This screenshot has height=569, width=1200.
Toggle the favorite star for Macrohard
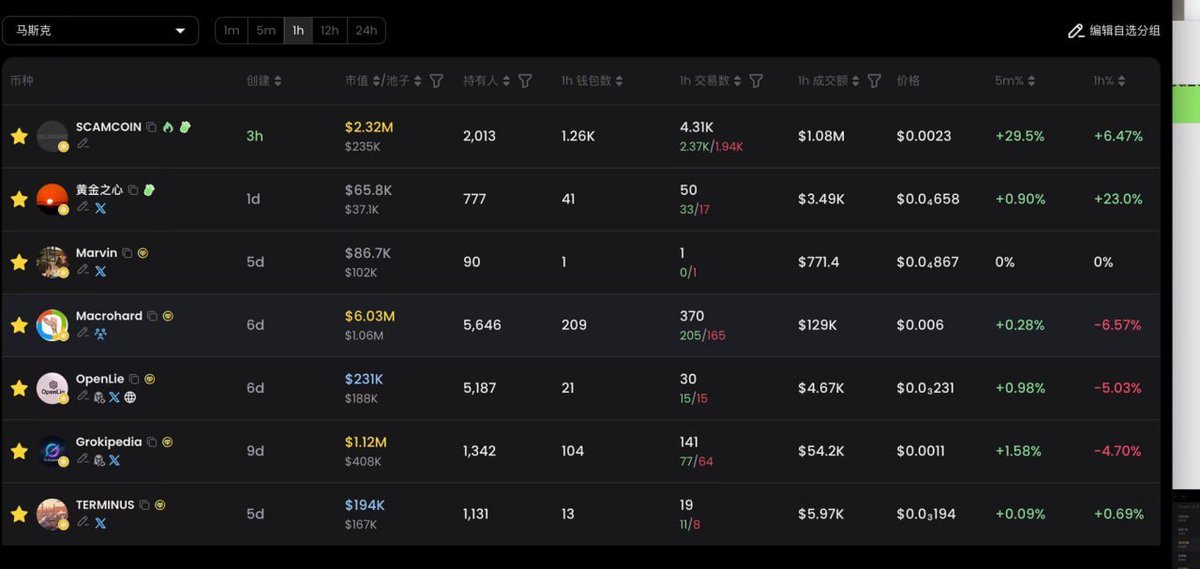pos(18,325)
